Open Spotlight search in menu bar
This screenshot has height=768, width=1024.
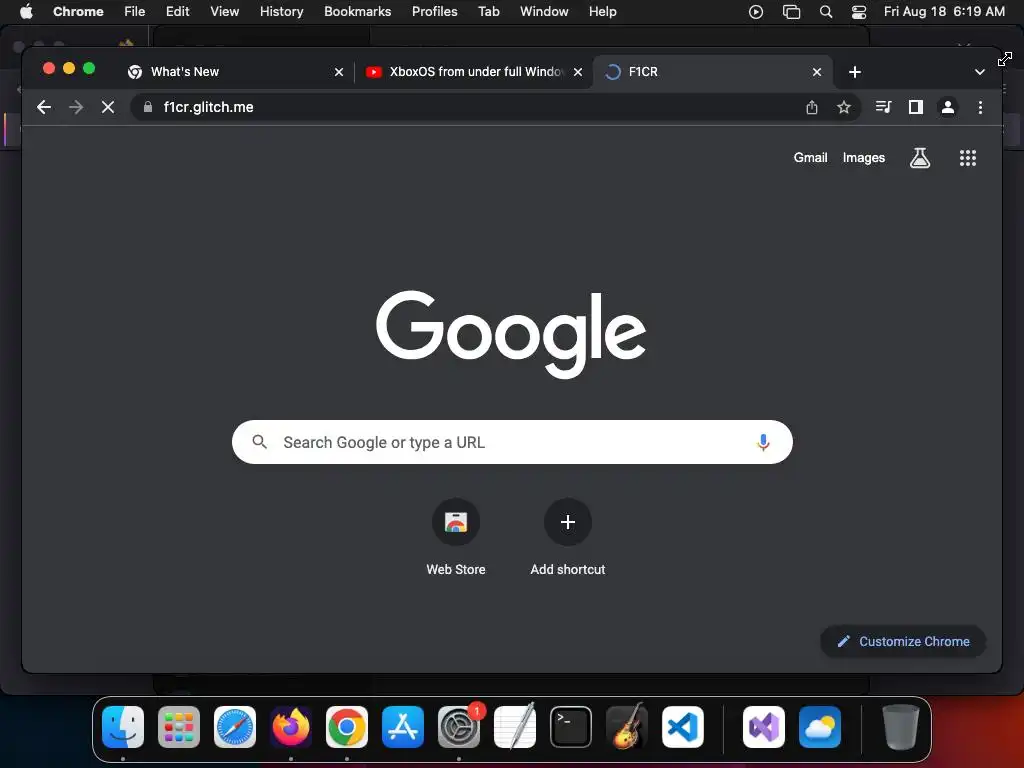pyautogui.click(x=825, y=12)
